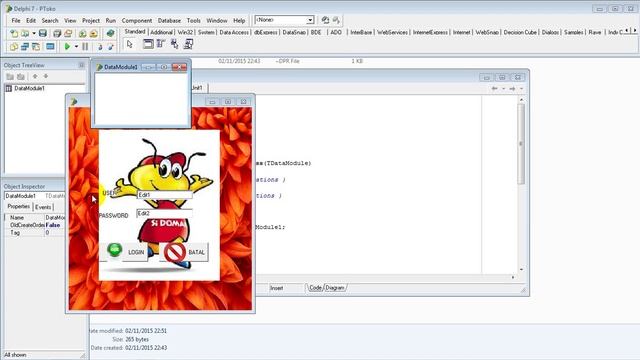
Task: Select the Tag property row
Action: [35, 232]
